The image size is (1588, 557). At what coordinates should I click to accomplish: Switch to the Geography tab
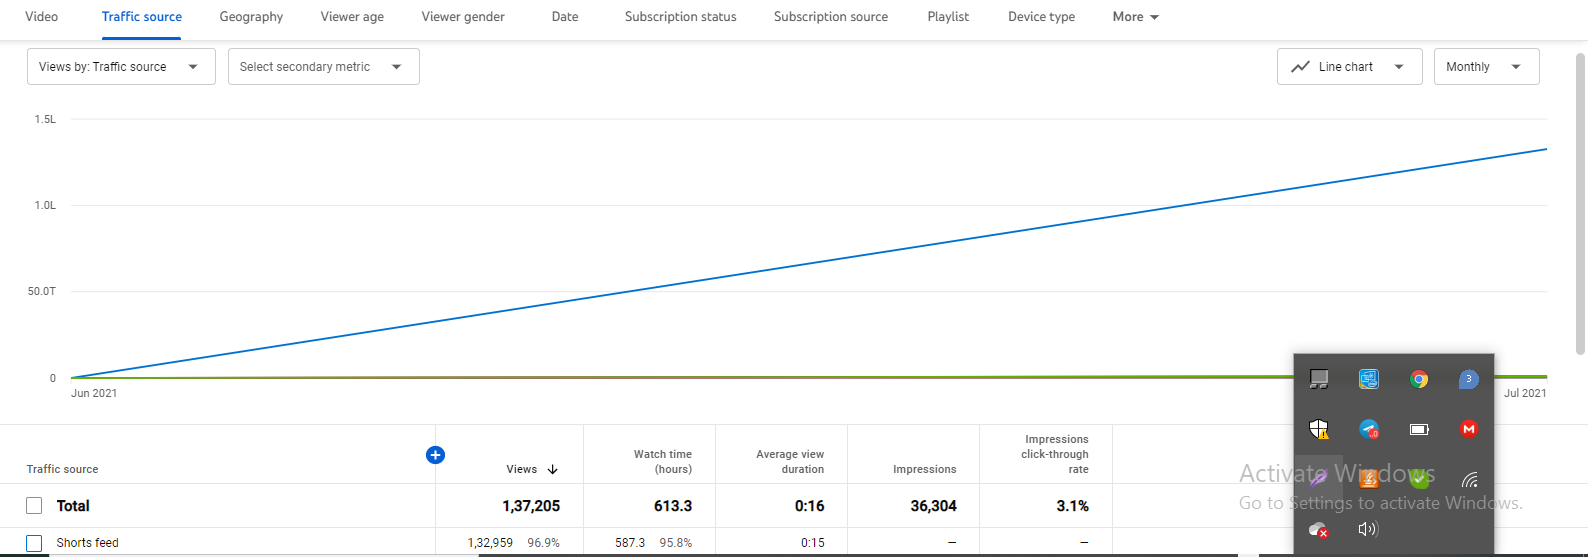tap(251, 17)
